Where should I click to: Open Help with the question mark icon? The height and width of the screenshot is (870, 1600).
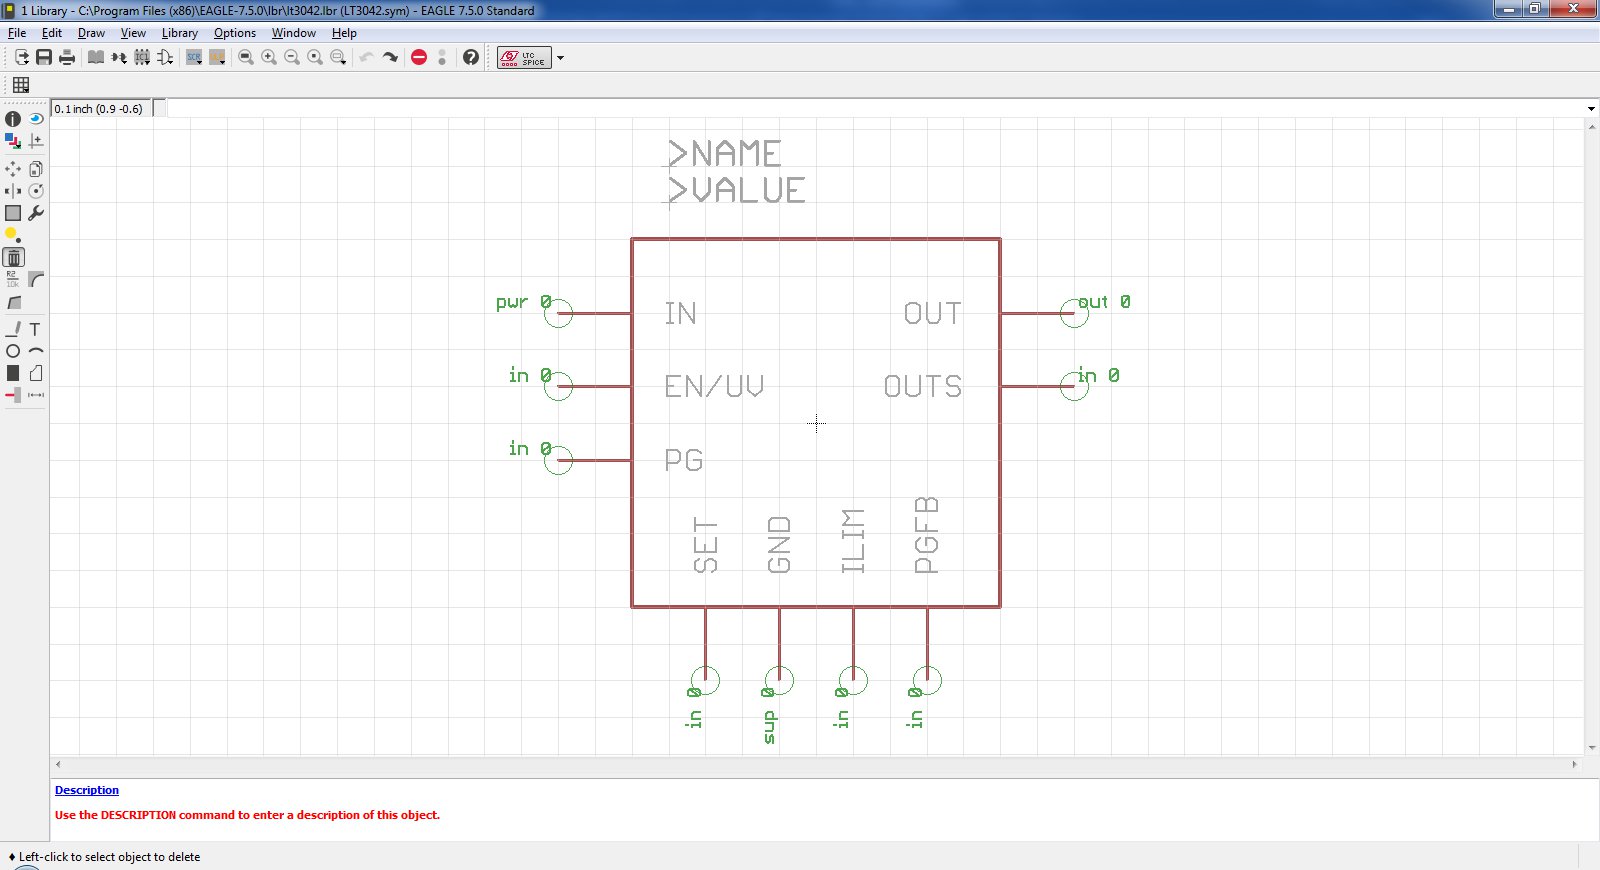471,57
